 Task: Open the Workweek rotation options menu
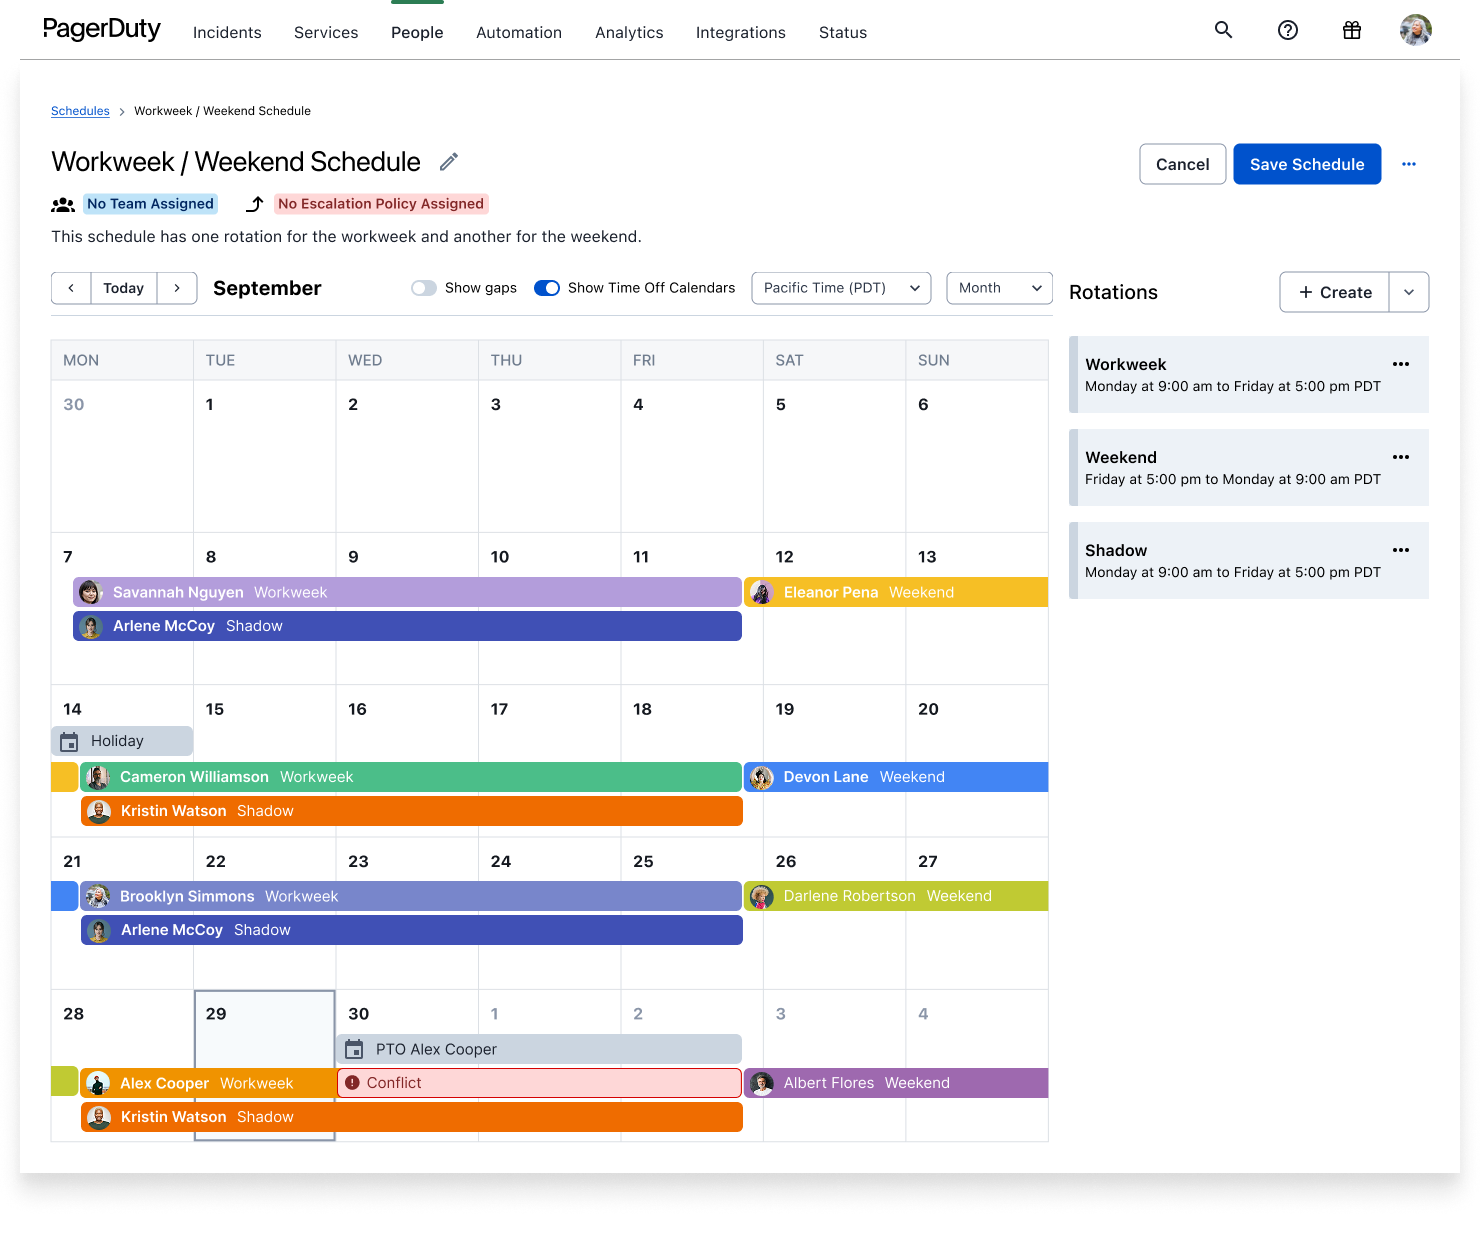(1401, 364)
